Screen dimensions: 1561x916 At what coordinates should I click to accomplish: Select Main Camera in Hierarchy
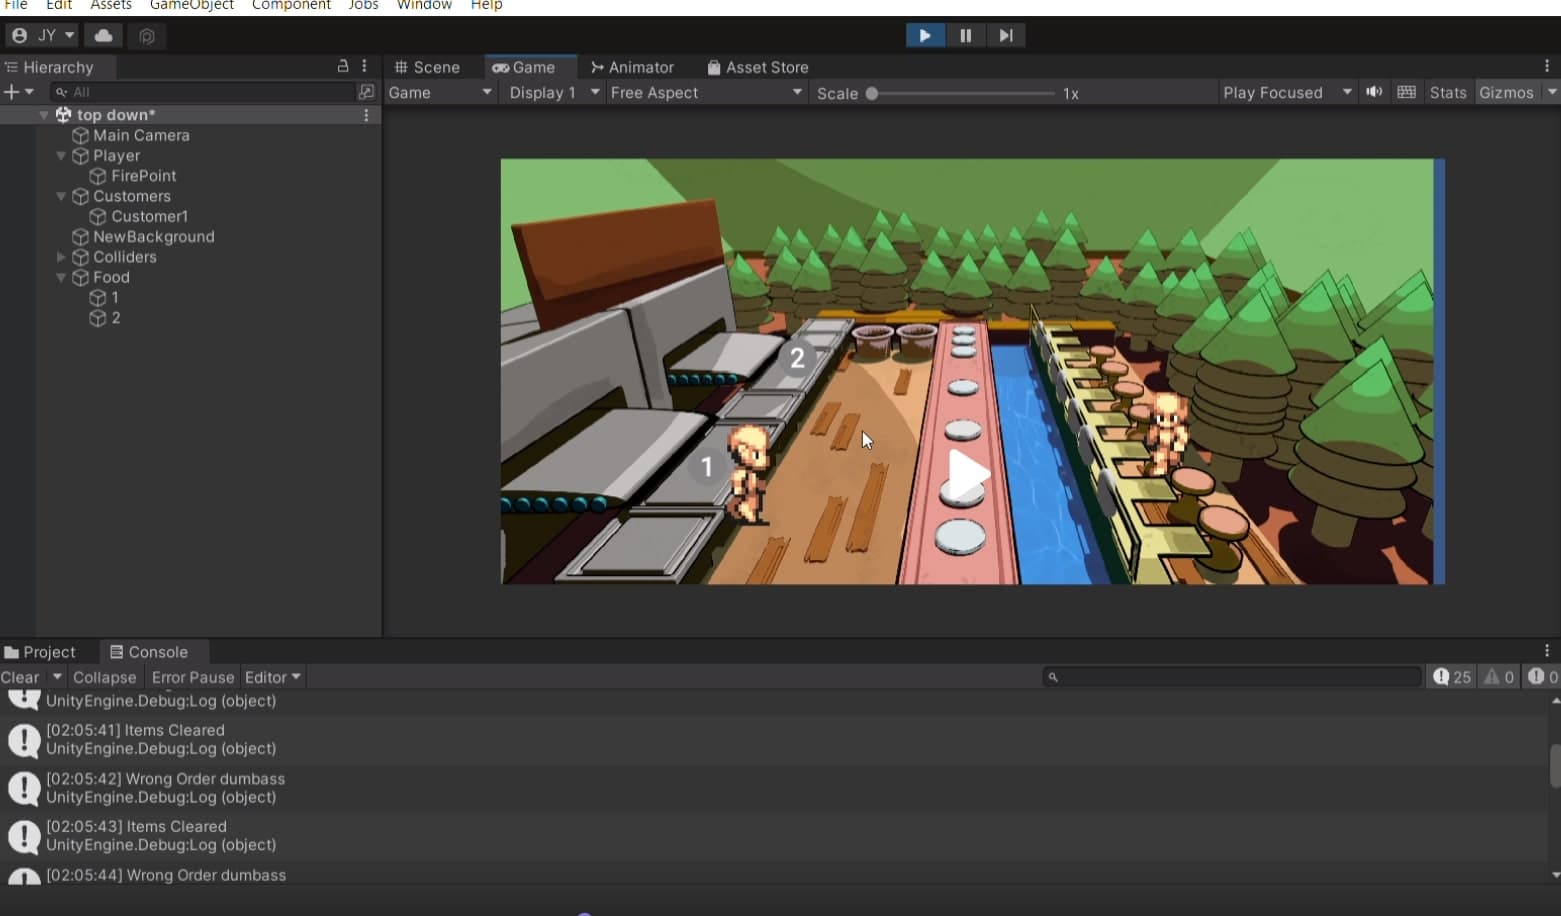(x=141, y=135)
